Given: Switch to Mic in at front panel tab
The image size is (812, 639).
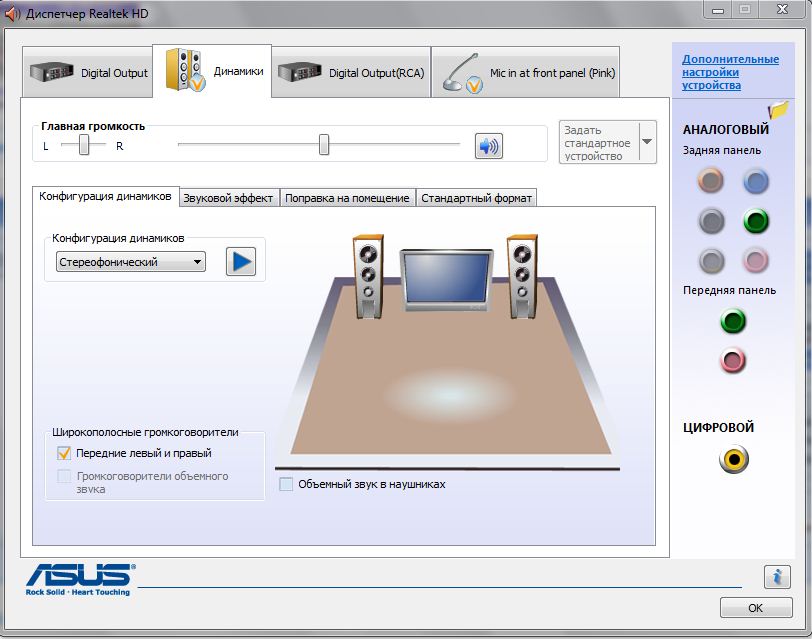Looking at the screenshot, I should point(526,72).
